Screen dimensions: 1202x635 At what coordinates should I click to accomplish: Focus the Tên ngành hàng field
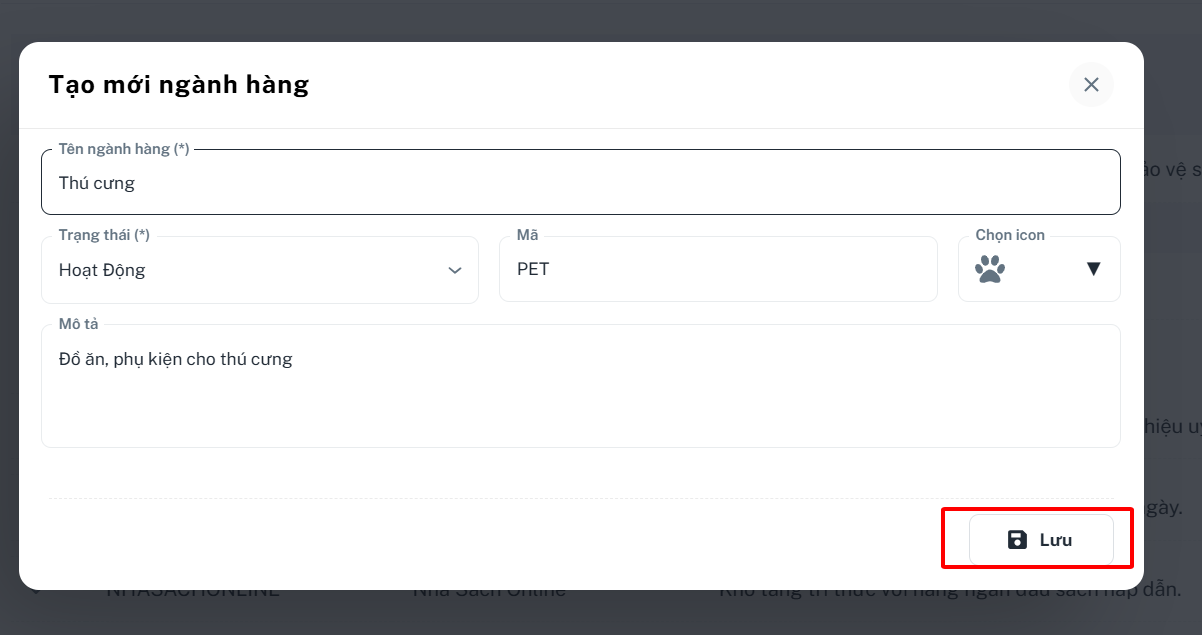(x=580, y=182)
